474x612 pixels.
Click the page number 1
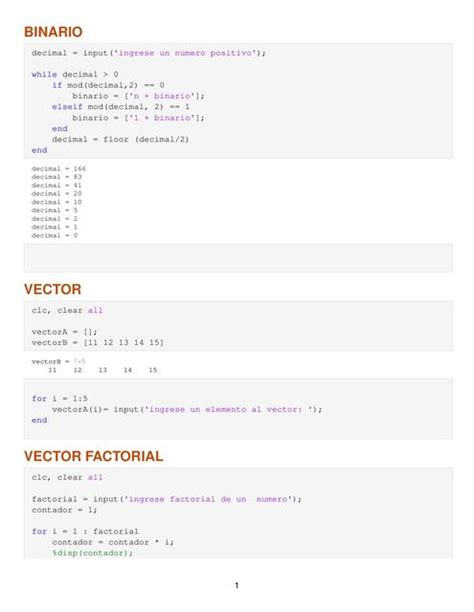(237, 585)
